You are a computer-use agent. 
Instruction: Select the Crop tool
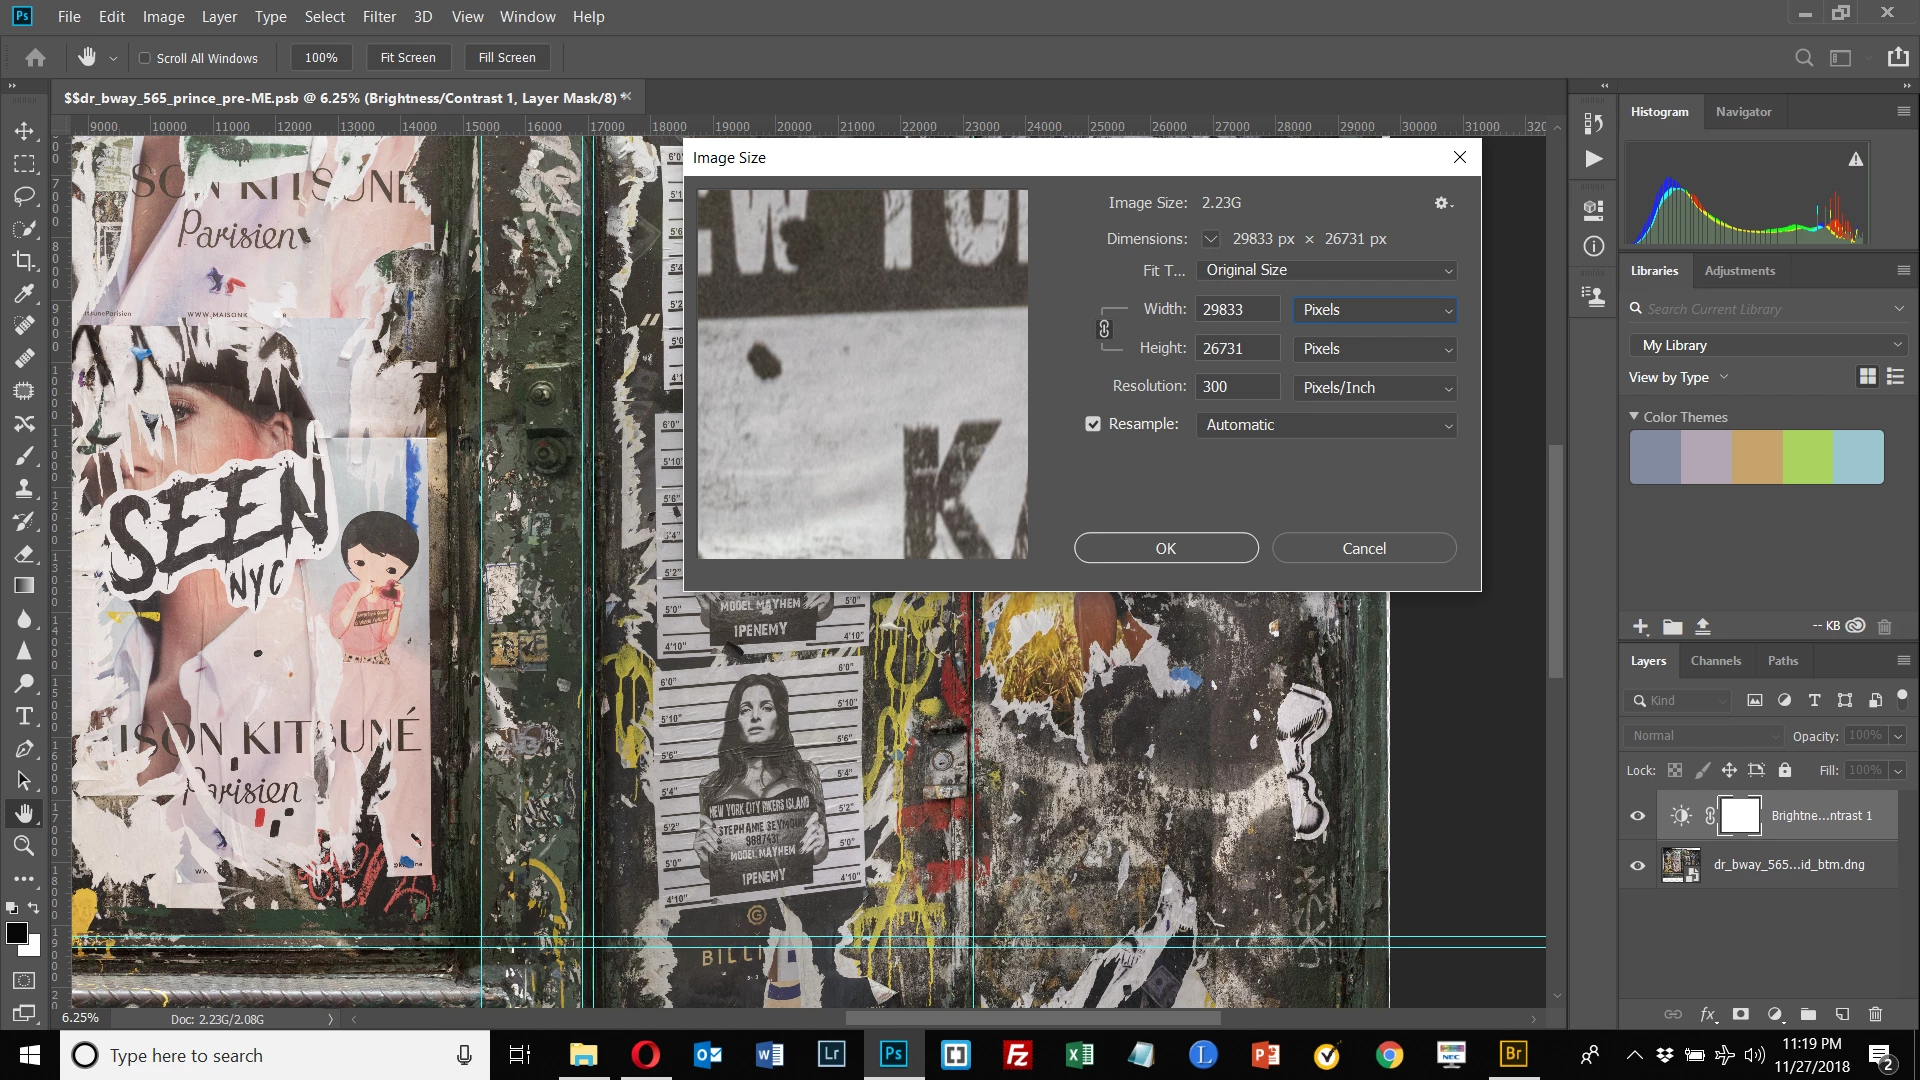click(x=24, y=261)
